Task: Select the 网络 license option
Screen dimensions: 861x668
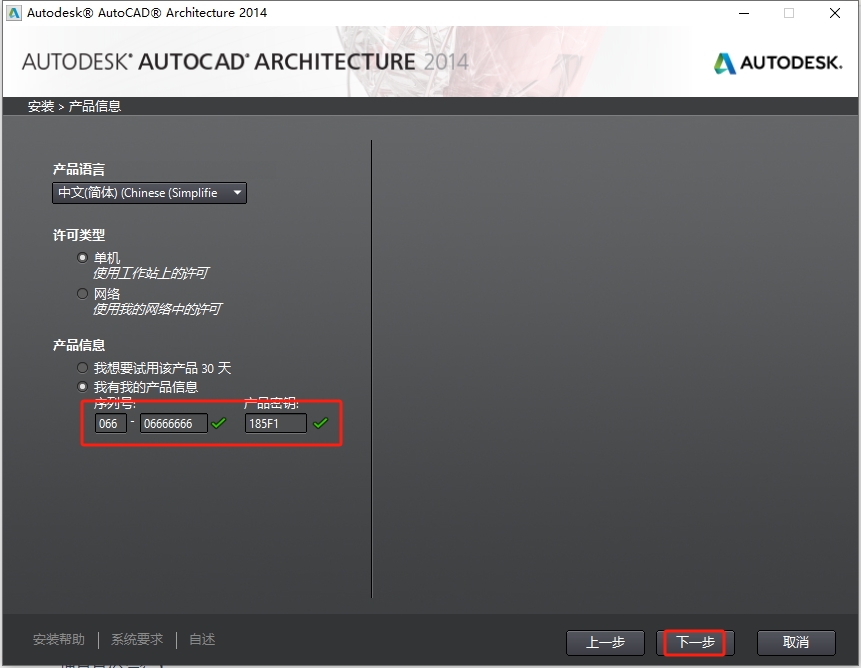Action: [82, 293]
